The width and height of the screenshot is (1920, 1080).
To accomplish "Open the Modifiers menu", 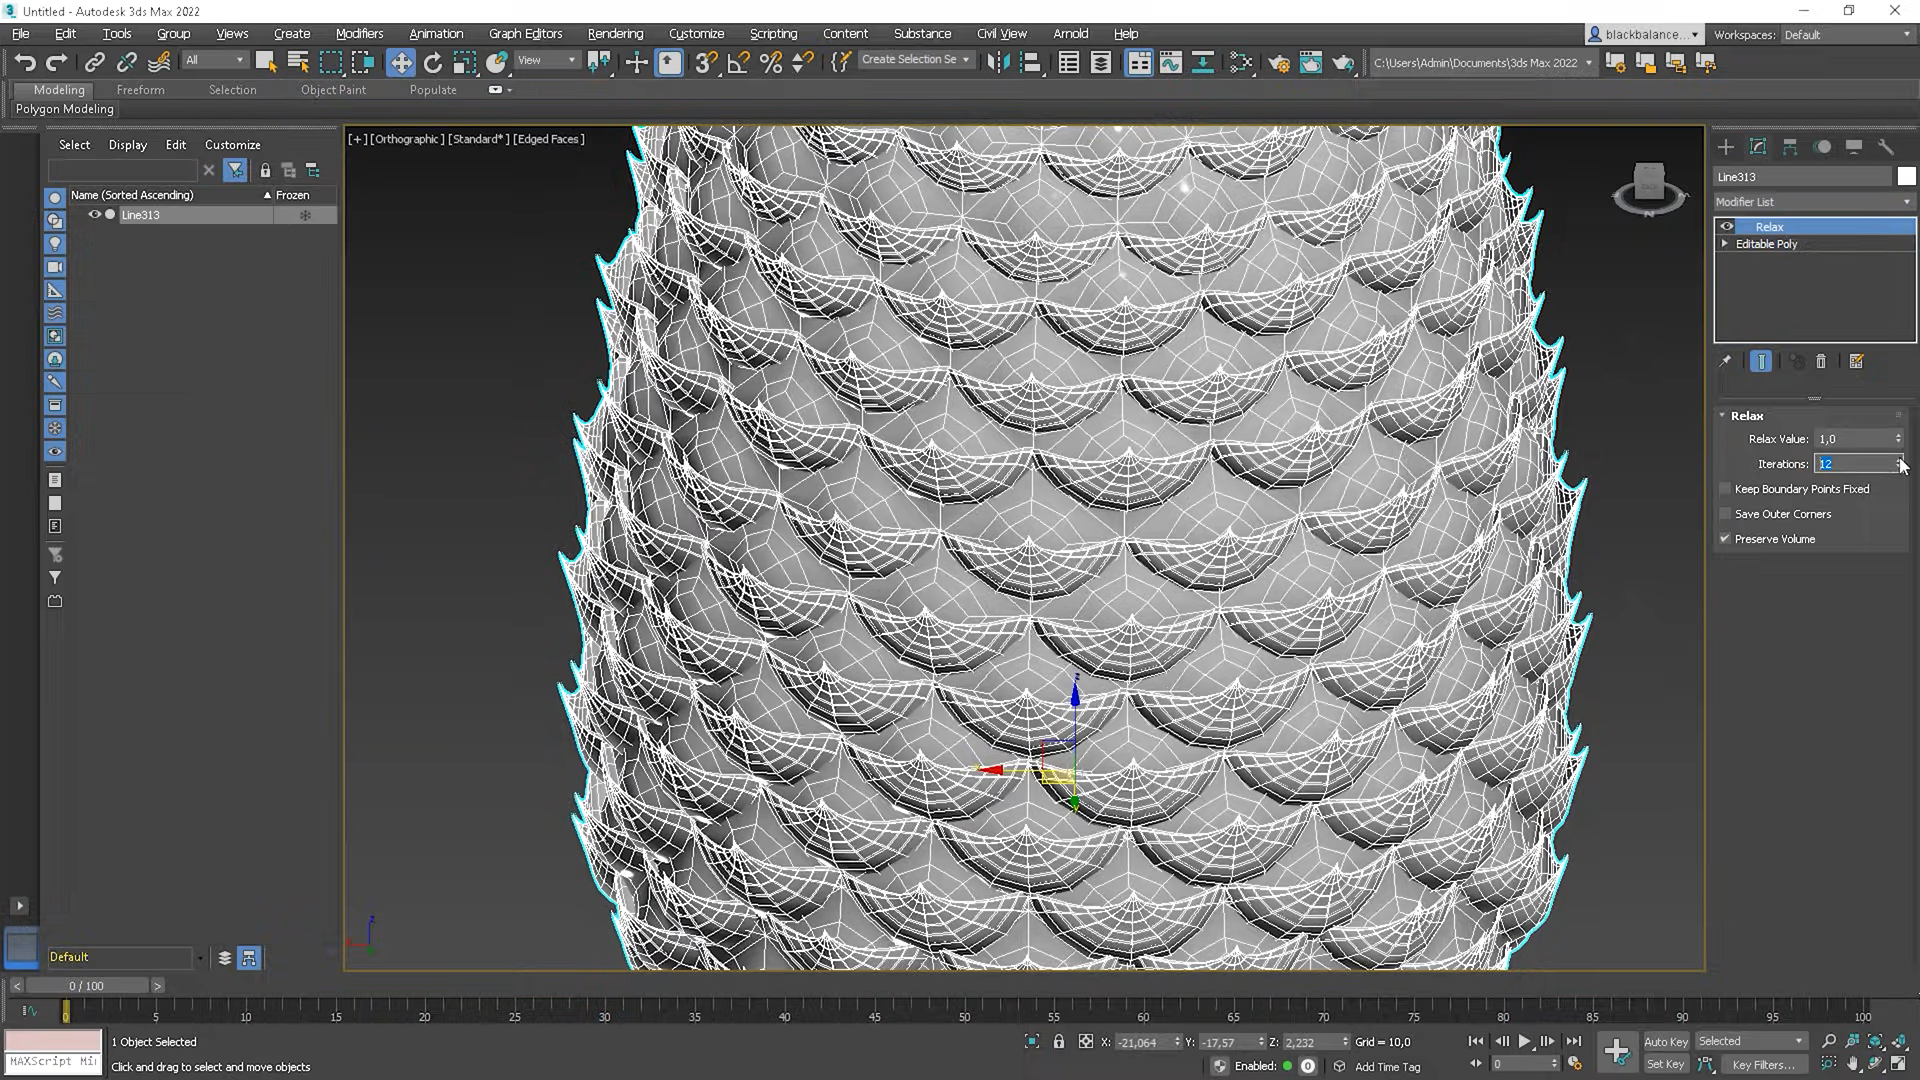I will point(359,33).
